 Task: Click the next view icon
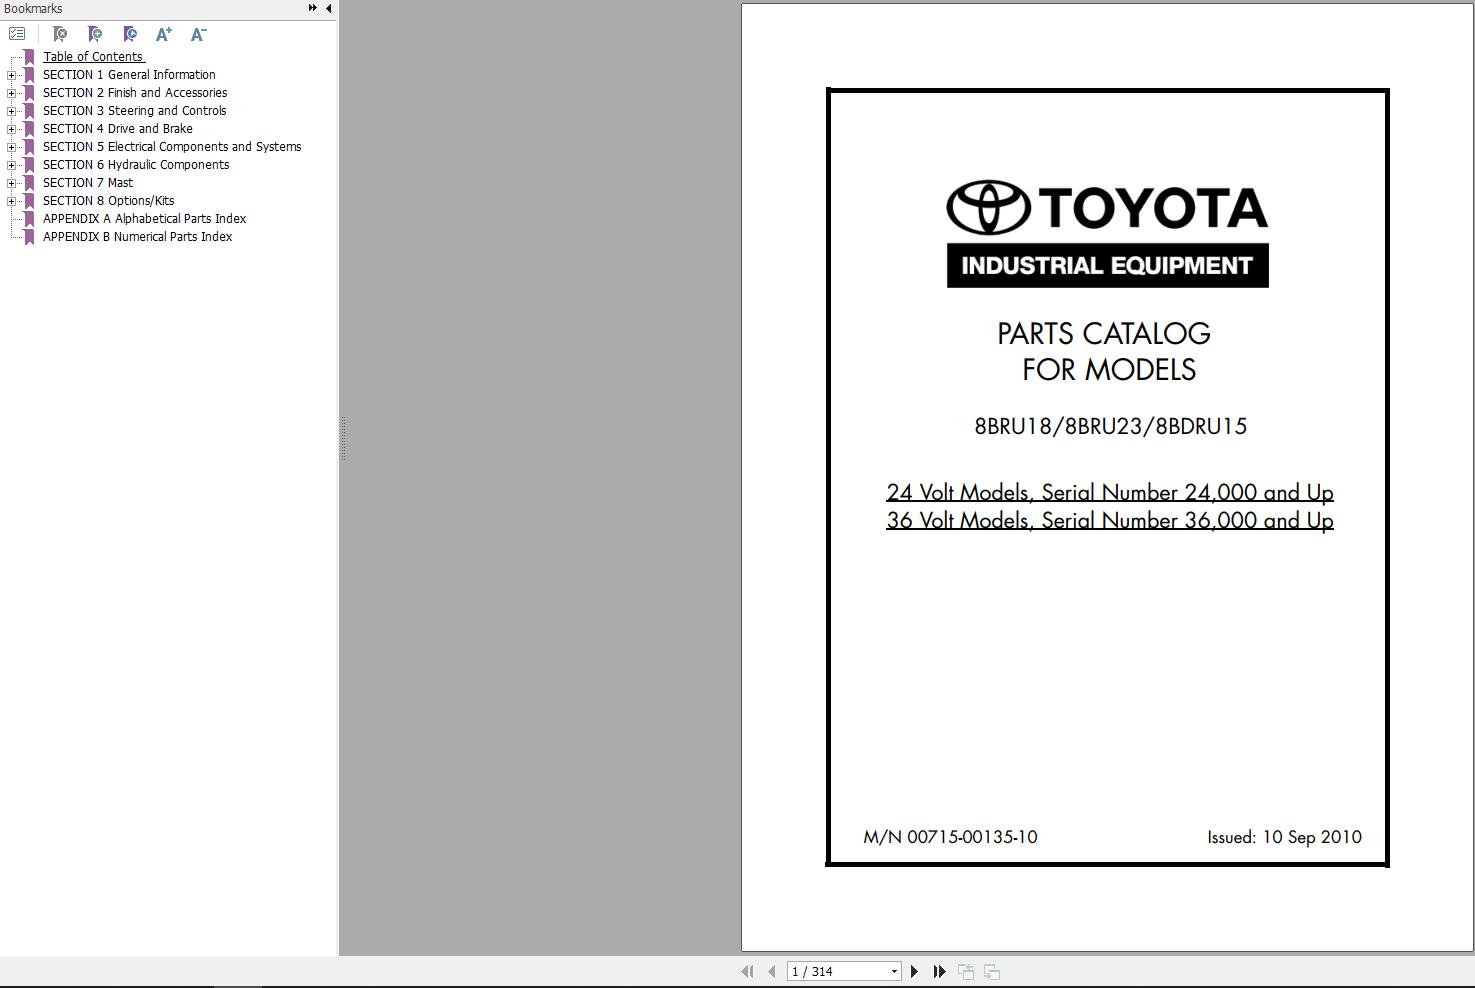coord(992,971)
